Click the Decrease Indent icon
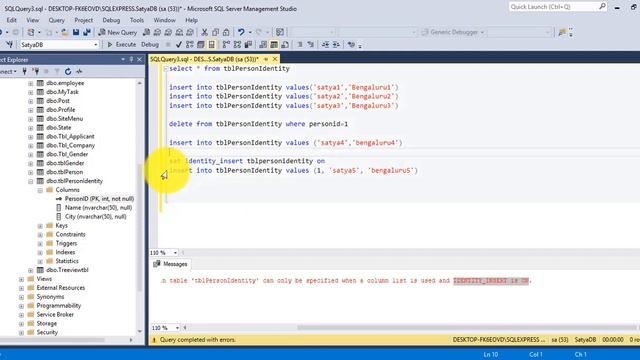 (325, 44)
